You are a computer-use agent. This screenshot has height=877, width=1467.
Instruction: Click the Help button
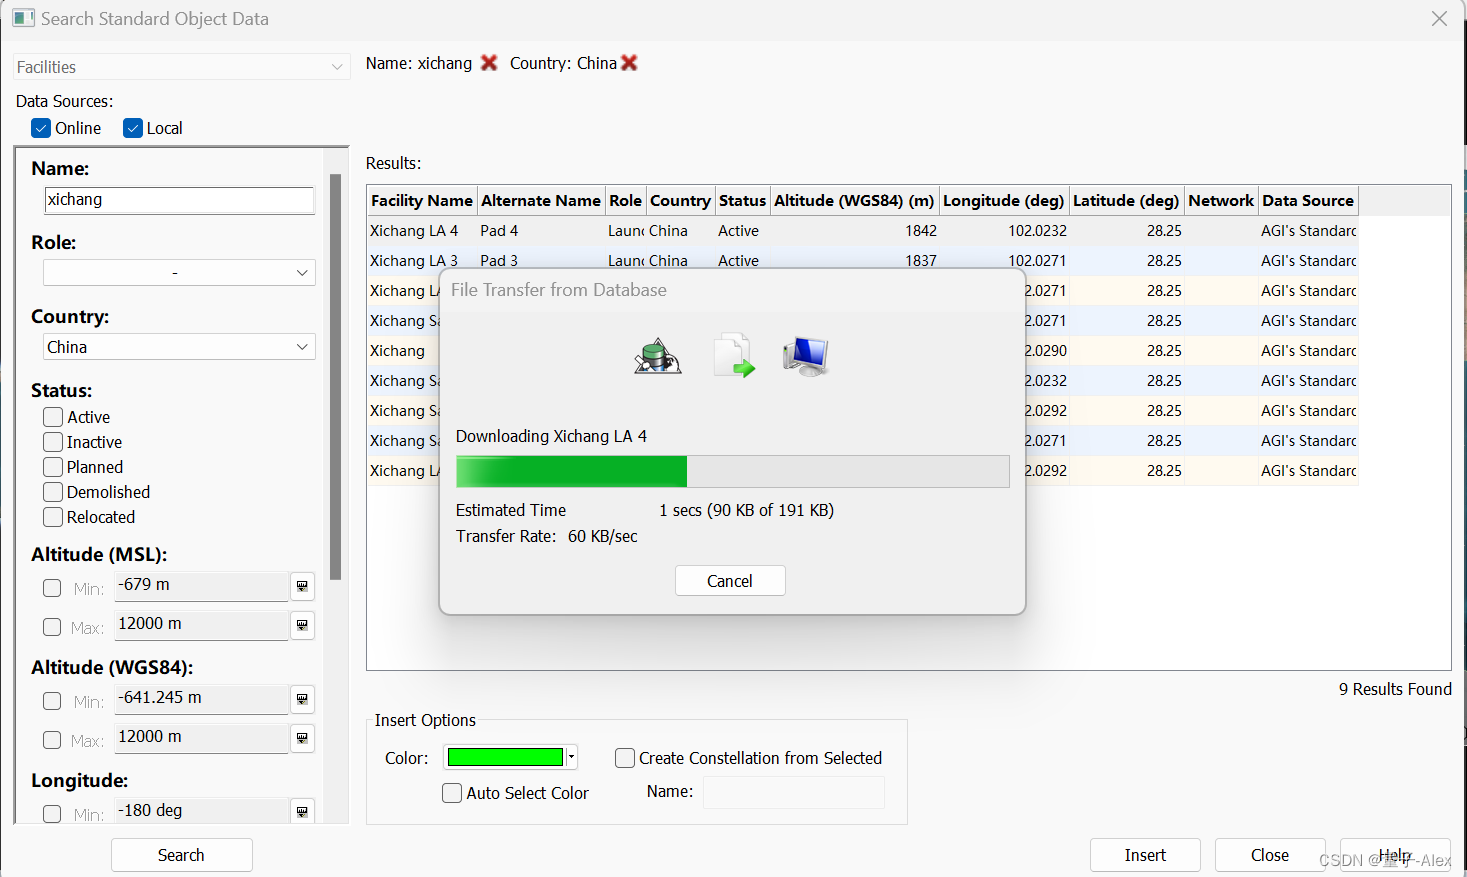coord(1395,855)
